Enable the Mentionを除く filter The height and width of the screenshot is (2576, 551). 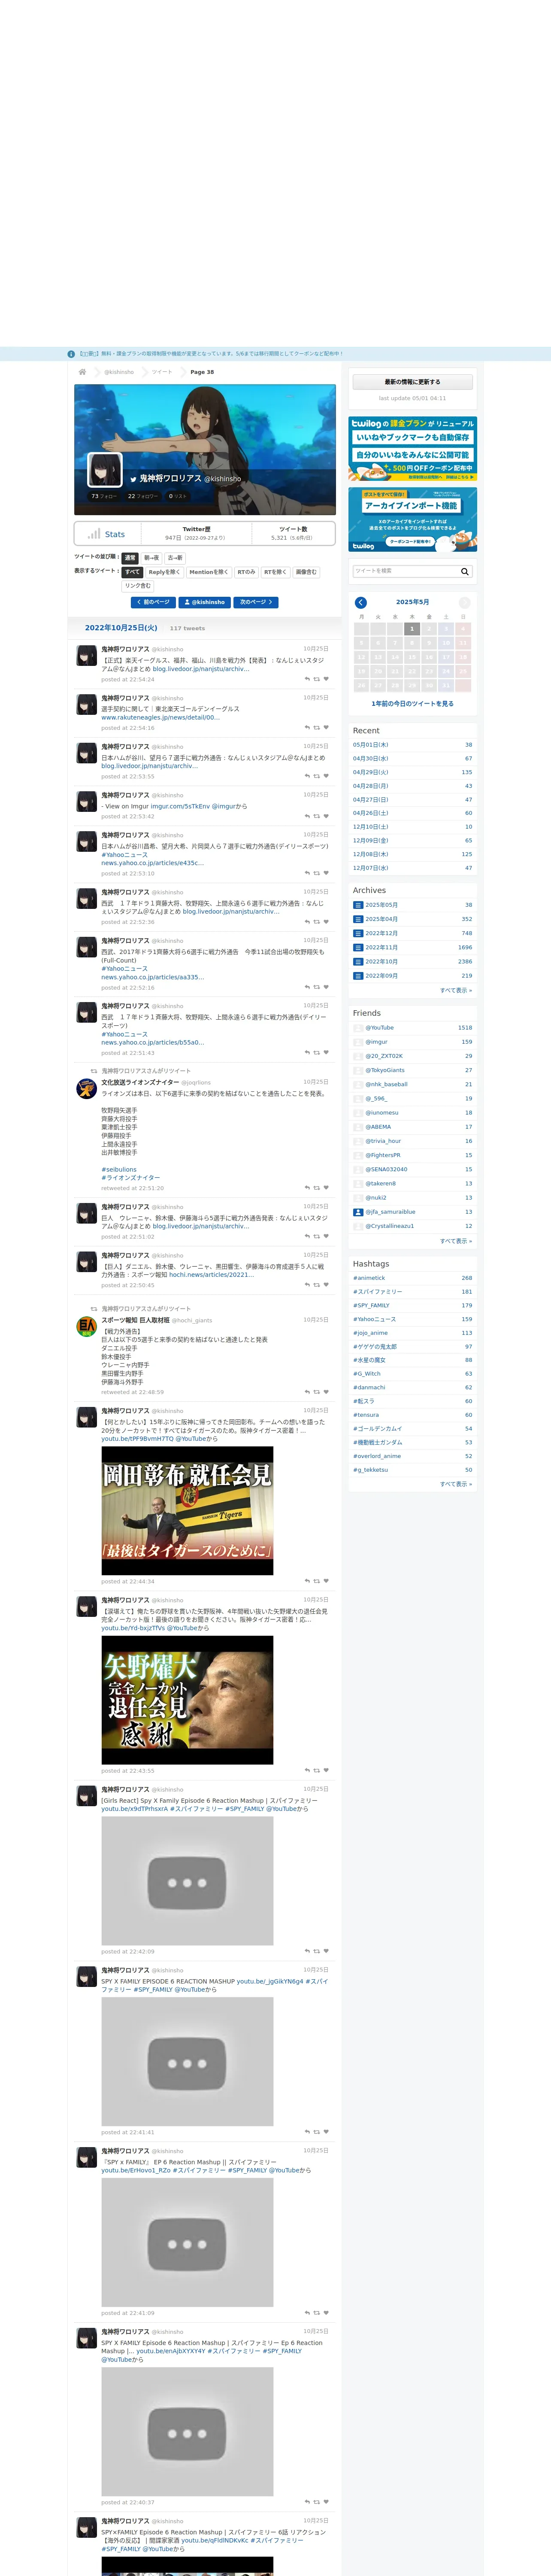208,572
